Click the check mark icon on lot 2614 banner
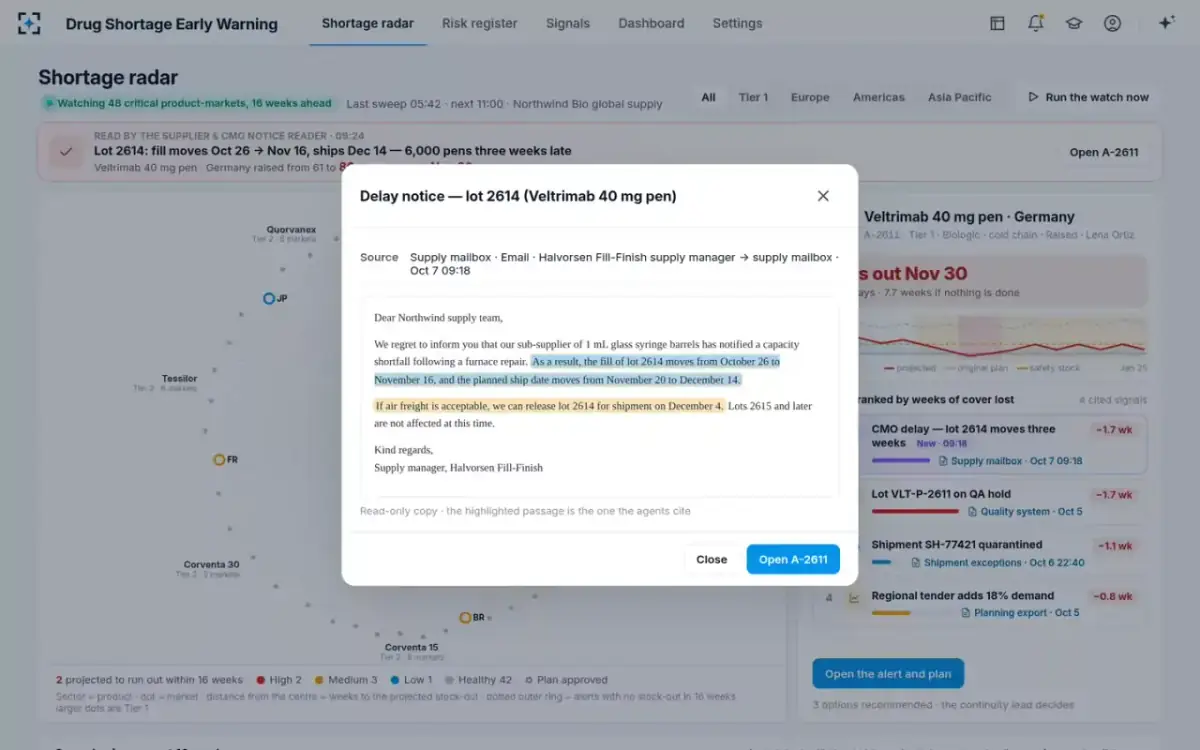1200x750 pixels. point(66,152)
